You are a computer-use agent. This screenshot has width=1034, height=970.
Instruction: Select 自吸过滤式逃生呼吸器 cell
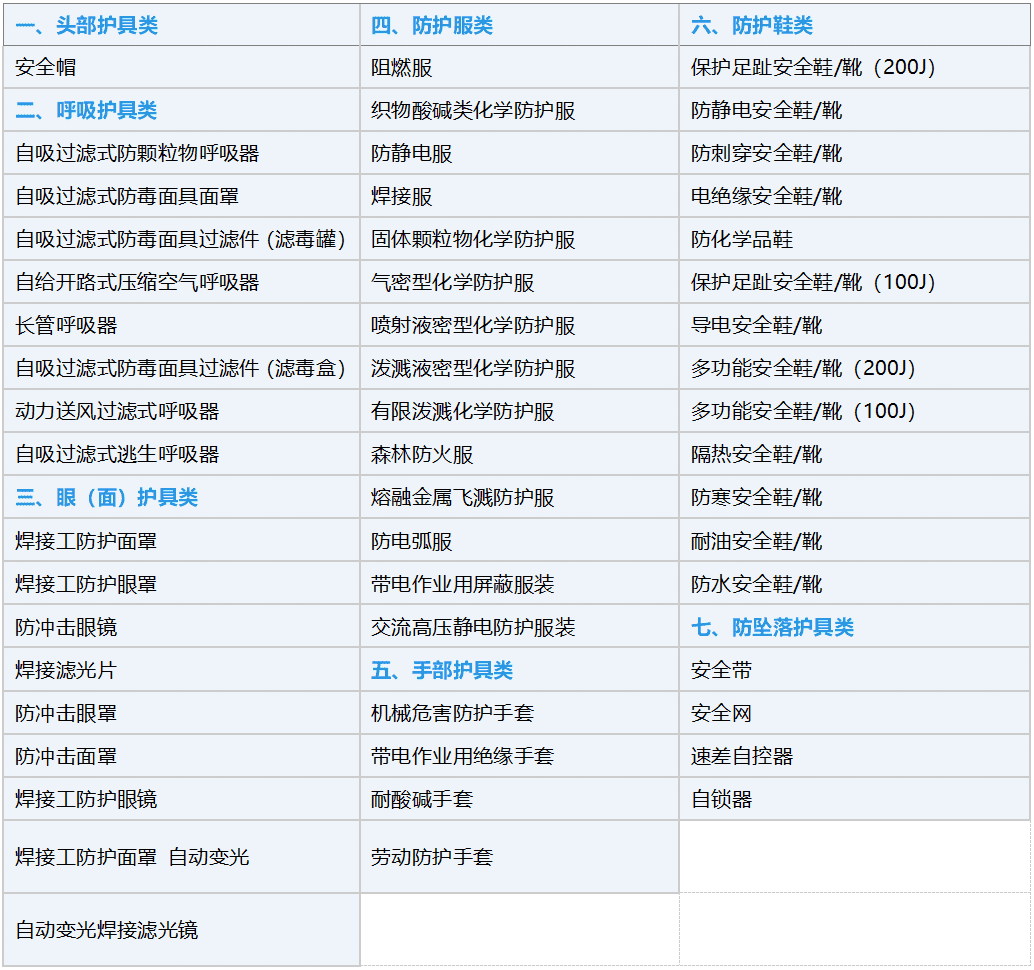(181, 454)
